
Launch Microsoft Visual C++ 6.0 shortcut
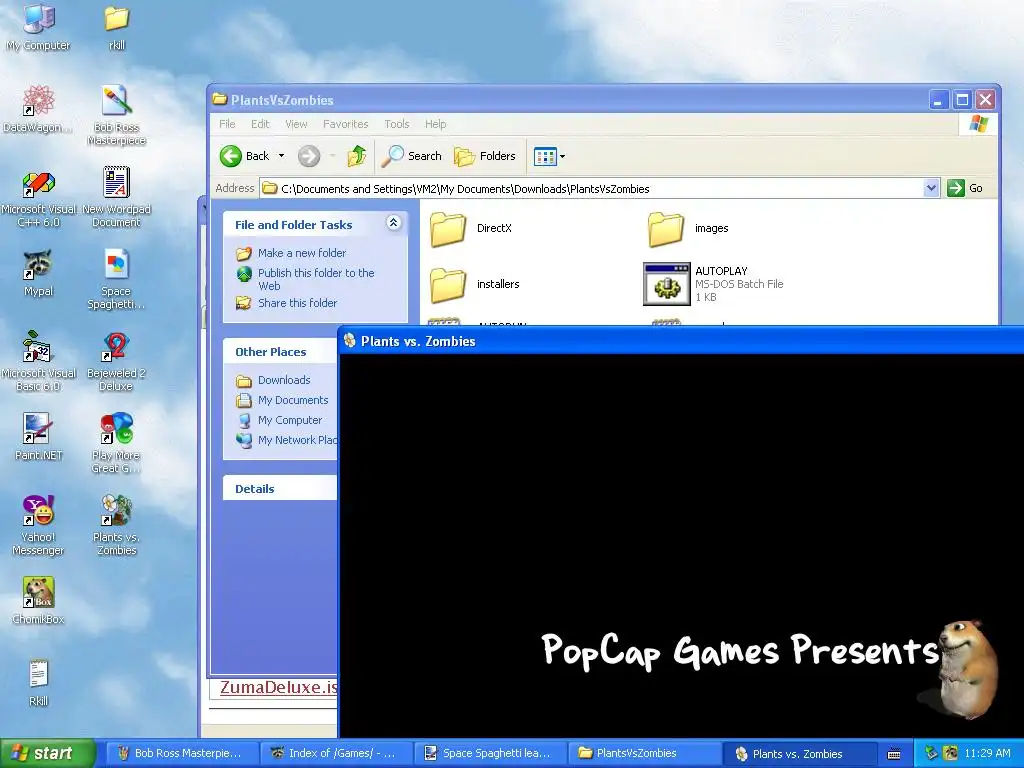(x=39, y=199)
